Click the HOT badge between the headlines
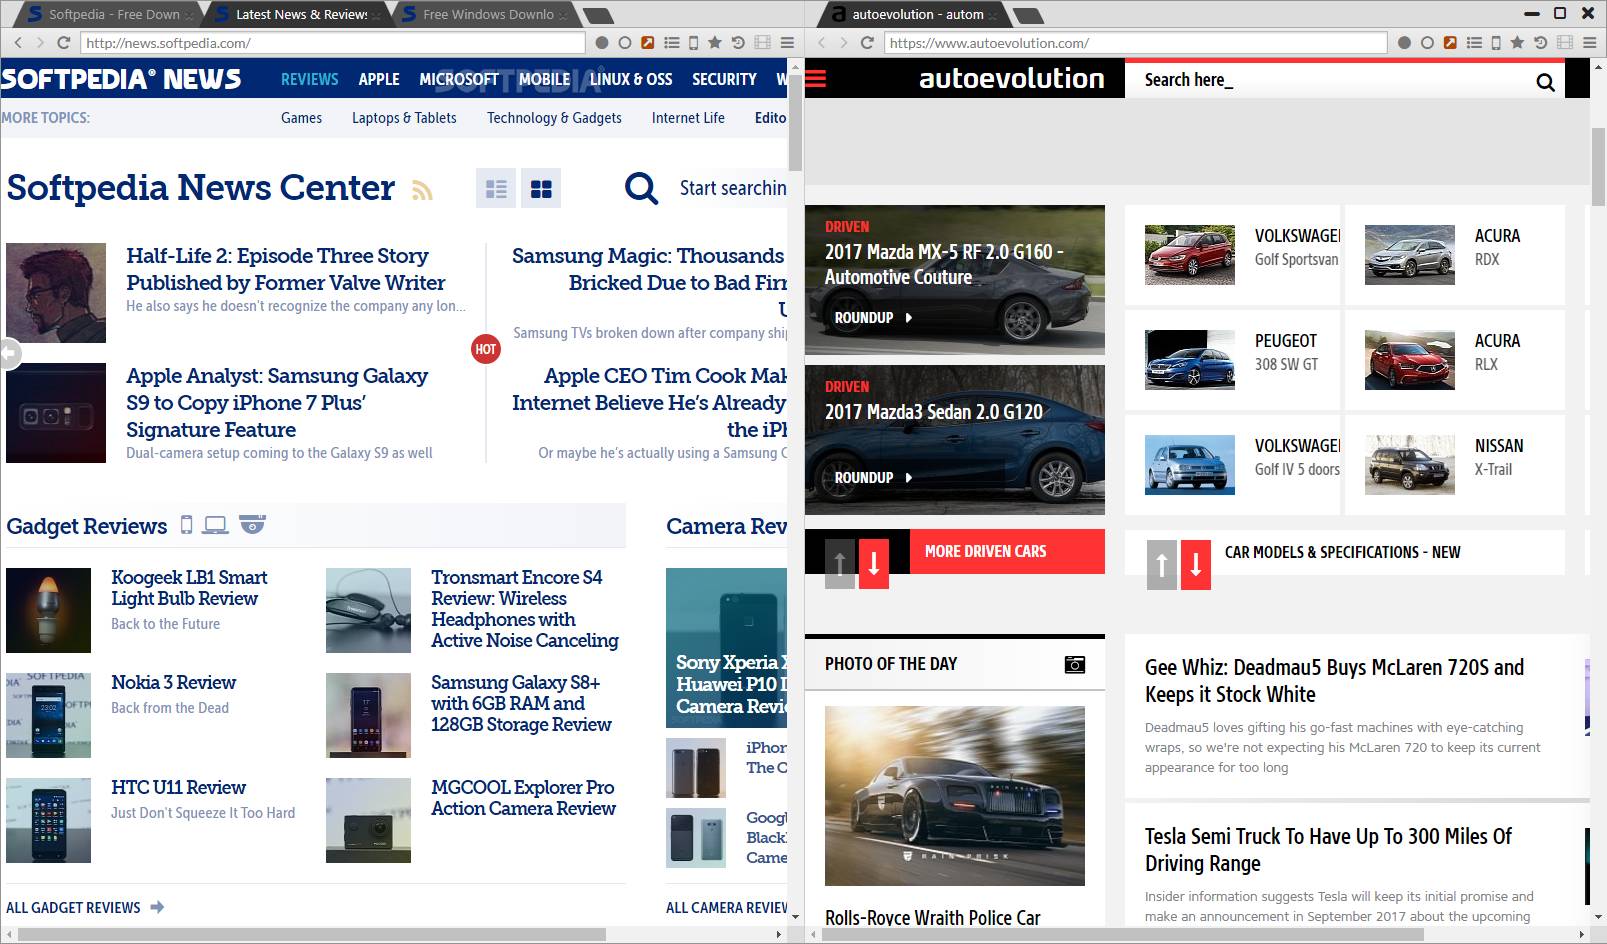Image resolution: width=1607 pixels, height=944 pixels. tap(486, 349)
